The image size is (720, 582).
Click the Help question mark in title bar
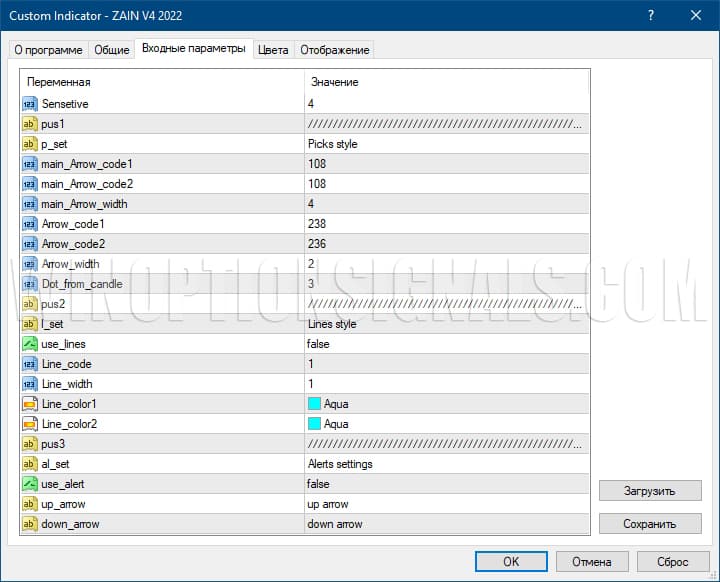click(650, 16)
